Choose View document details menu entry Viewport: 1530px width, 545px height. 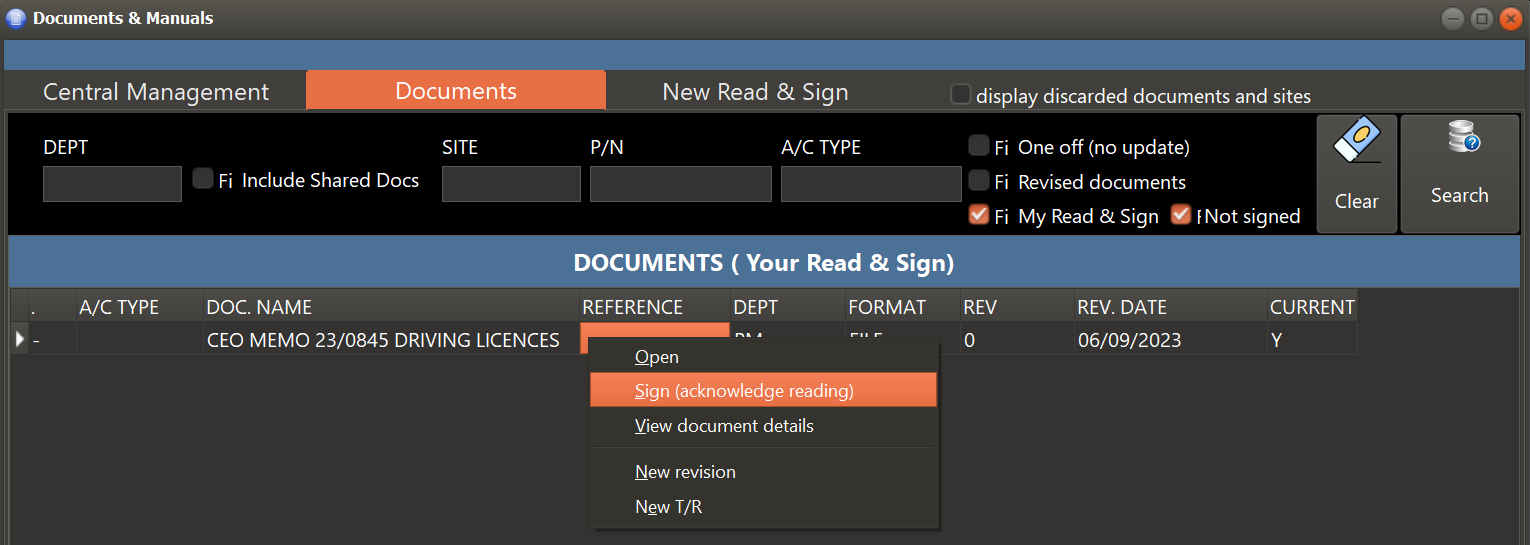[x=764, y=426]
